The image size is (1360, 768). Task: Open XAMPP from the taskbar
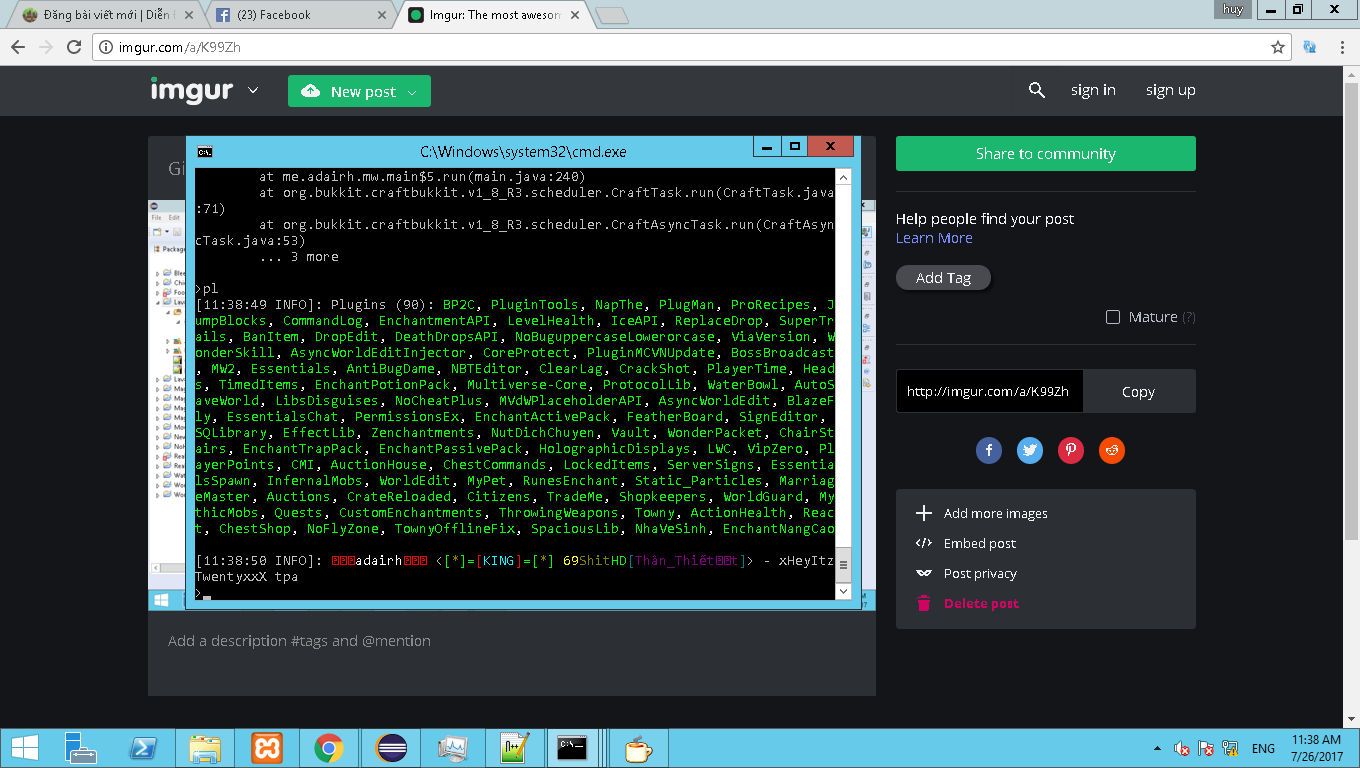point(266,748)
